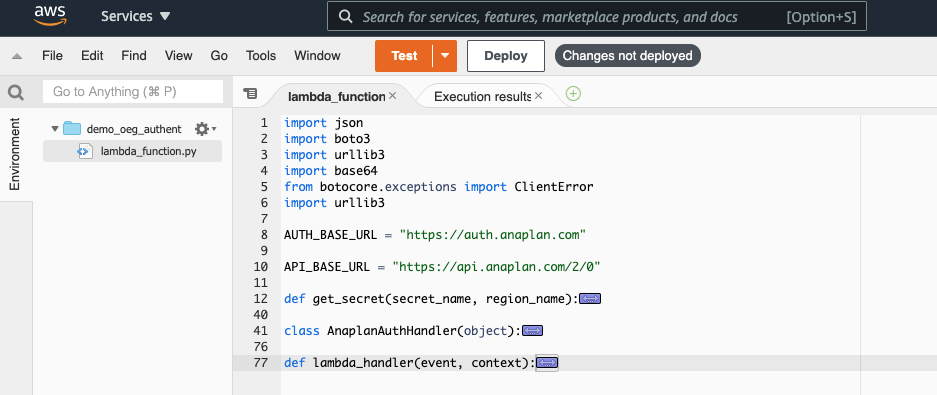Viewport: 937px width, 395px height.
Task: Click the import base64 line
Action: [330, 171]
